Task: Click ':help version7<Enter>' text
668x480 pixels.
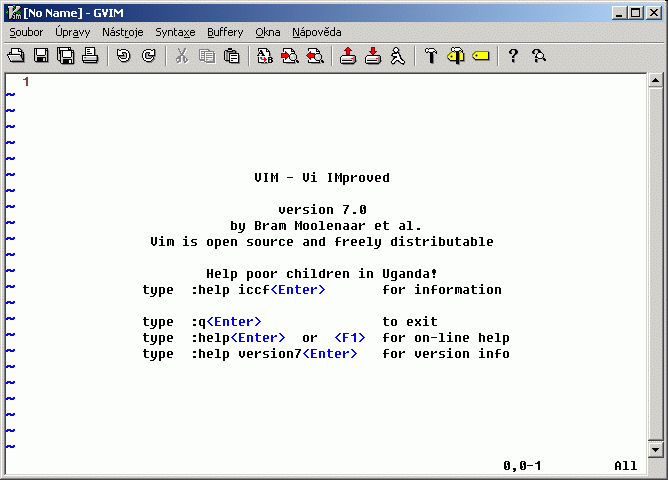Action: [x=274, y=354]
